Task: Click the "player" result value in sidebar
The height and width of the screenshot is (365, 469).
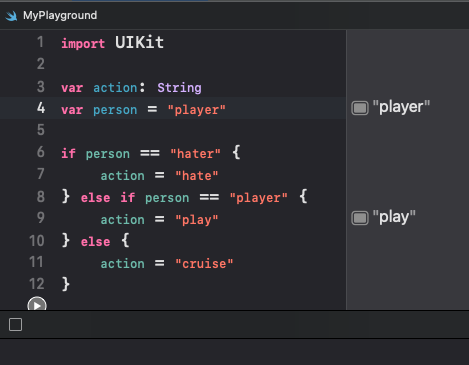Action: pyautogui.click(x=401, y=107)
